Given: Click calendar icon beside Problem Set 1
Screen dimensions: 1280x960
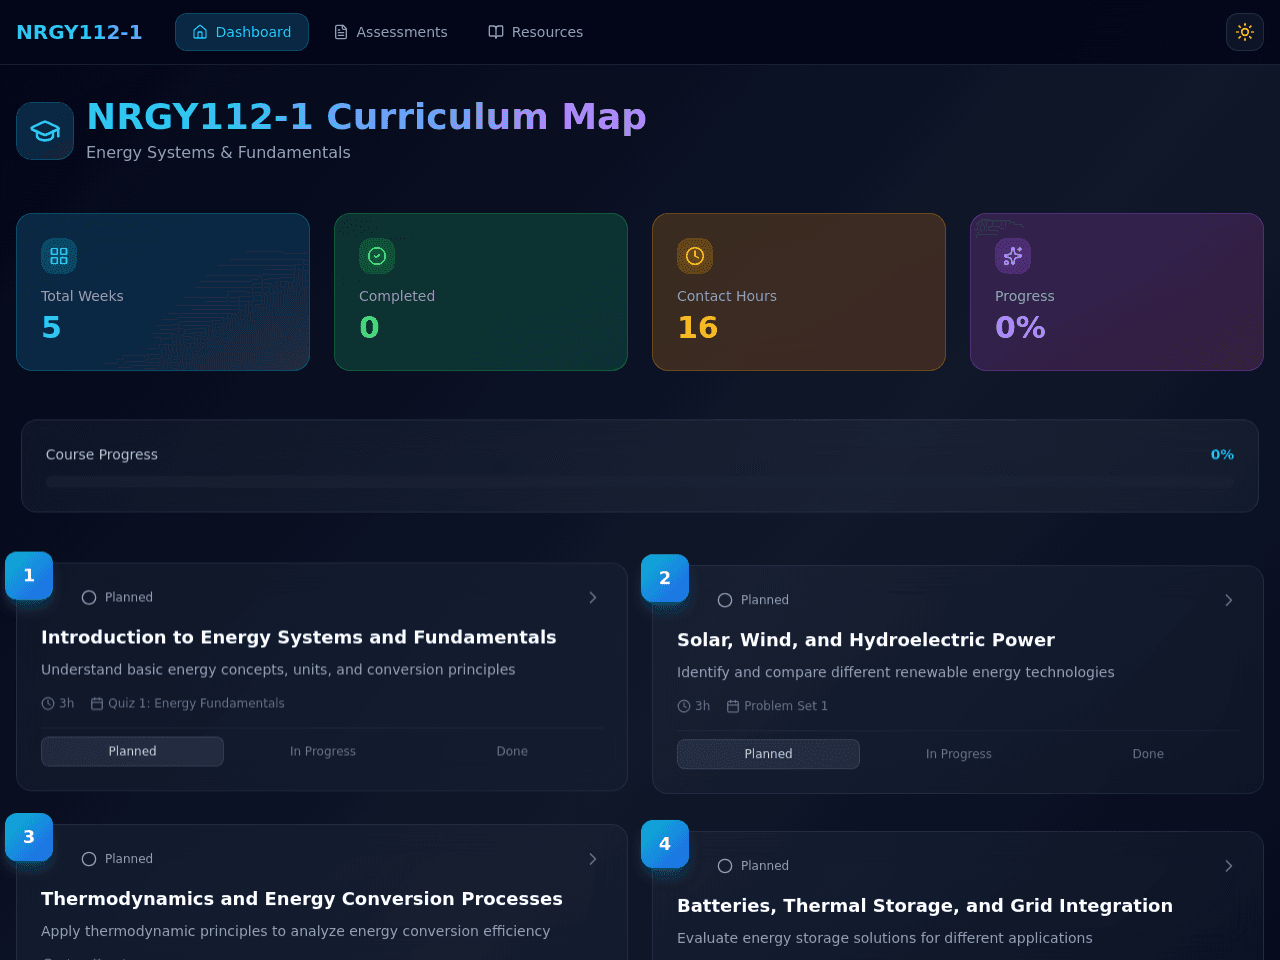Looking at the screenshot, I should point(733,706).
